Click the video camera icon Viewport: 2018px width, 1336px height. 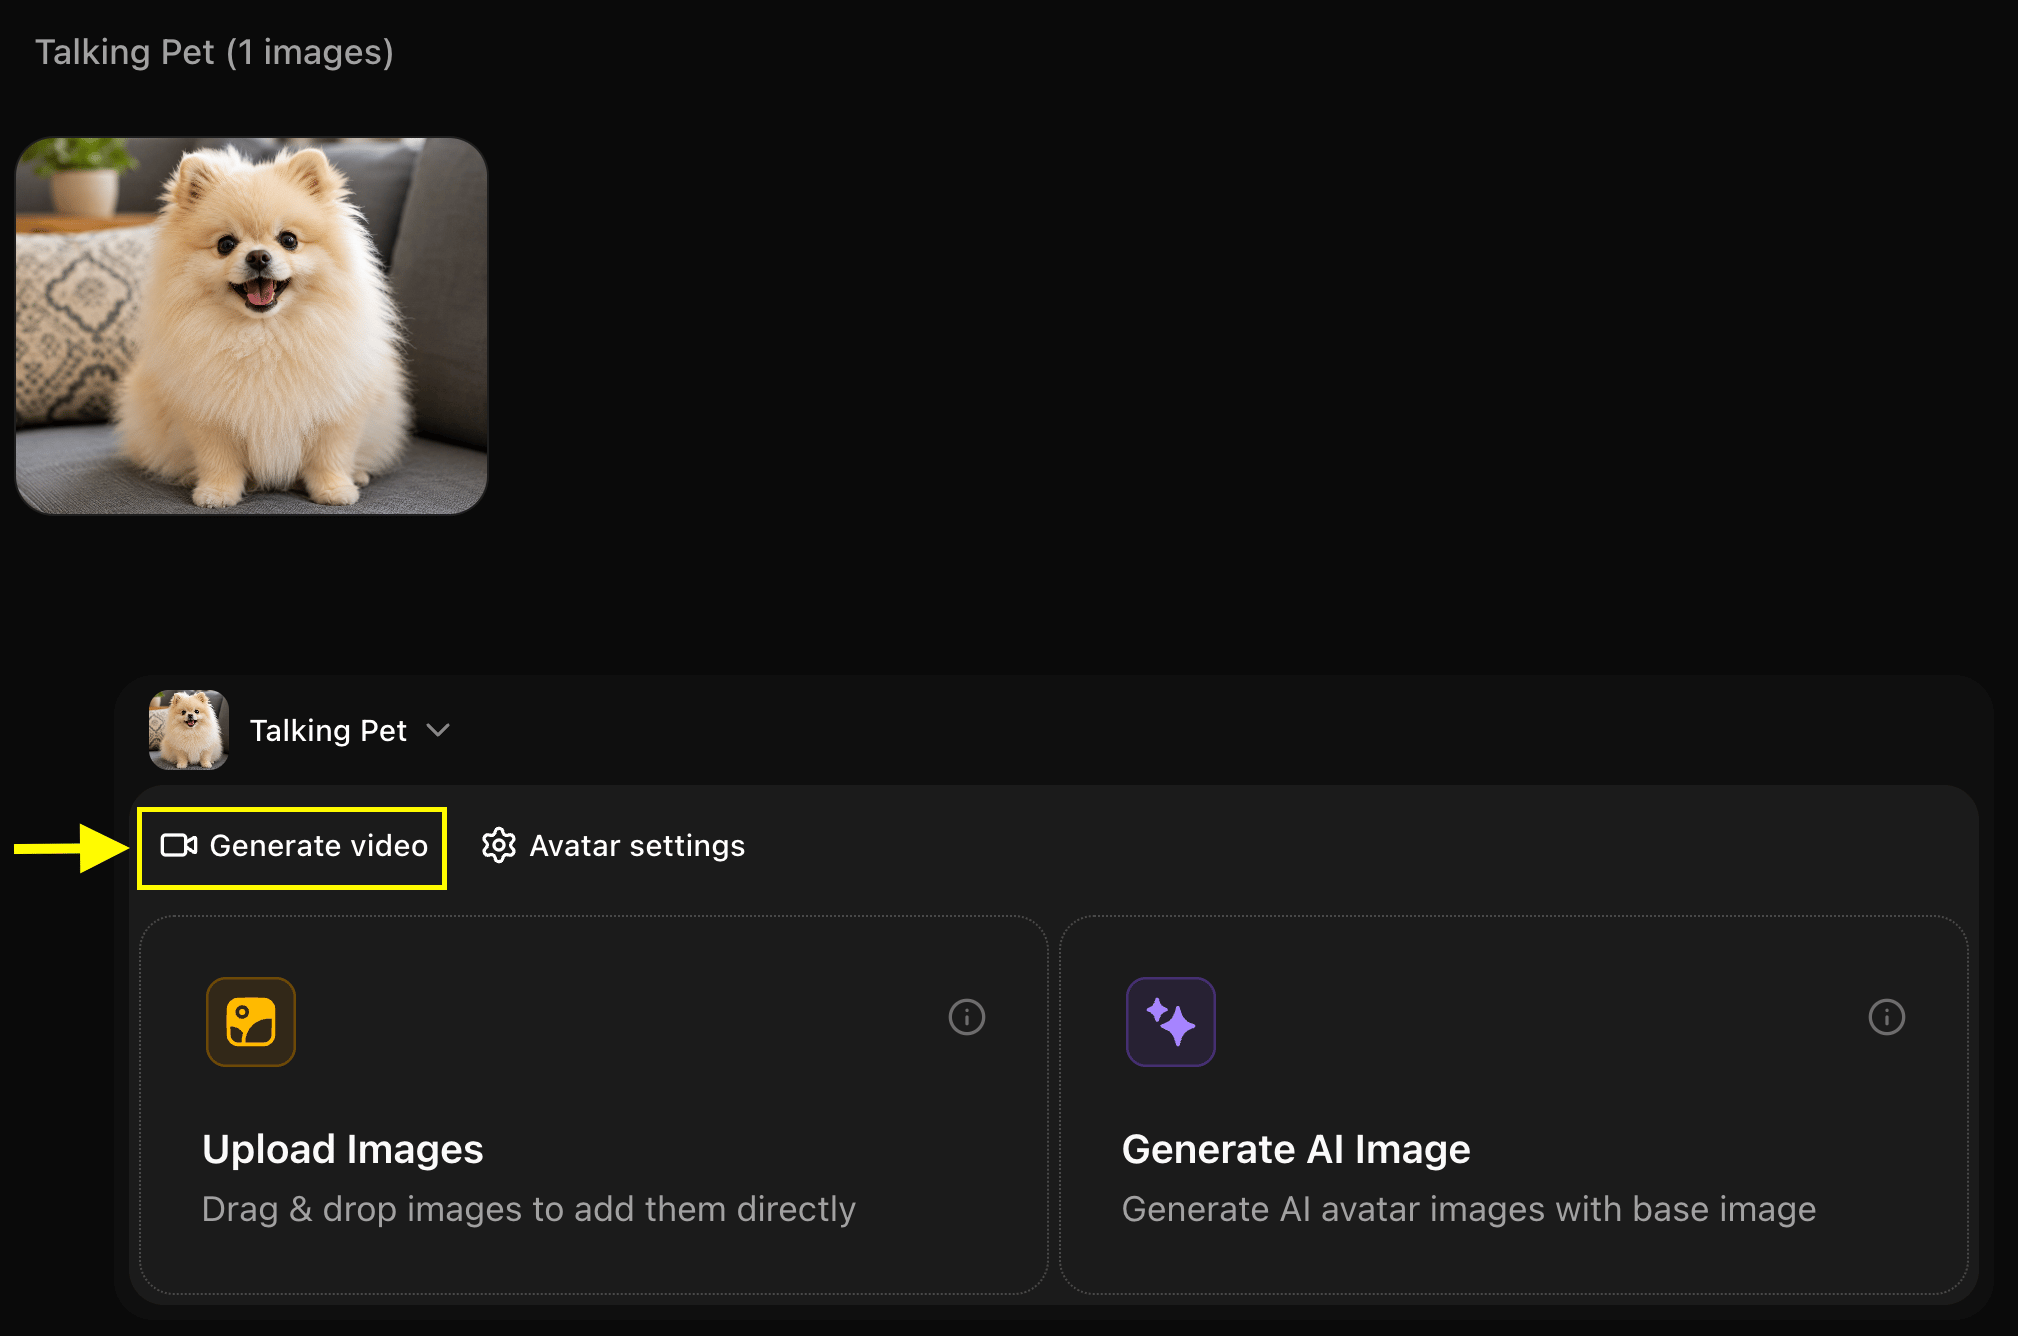[x=179, y=846]
